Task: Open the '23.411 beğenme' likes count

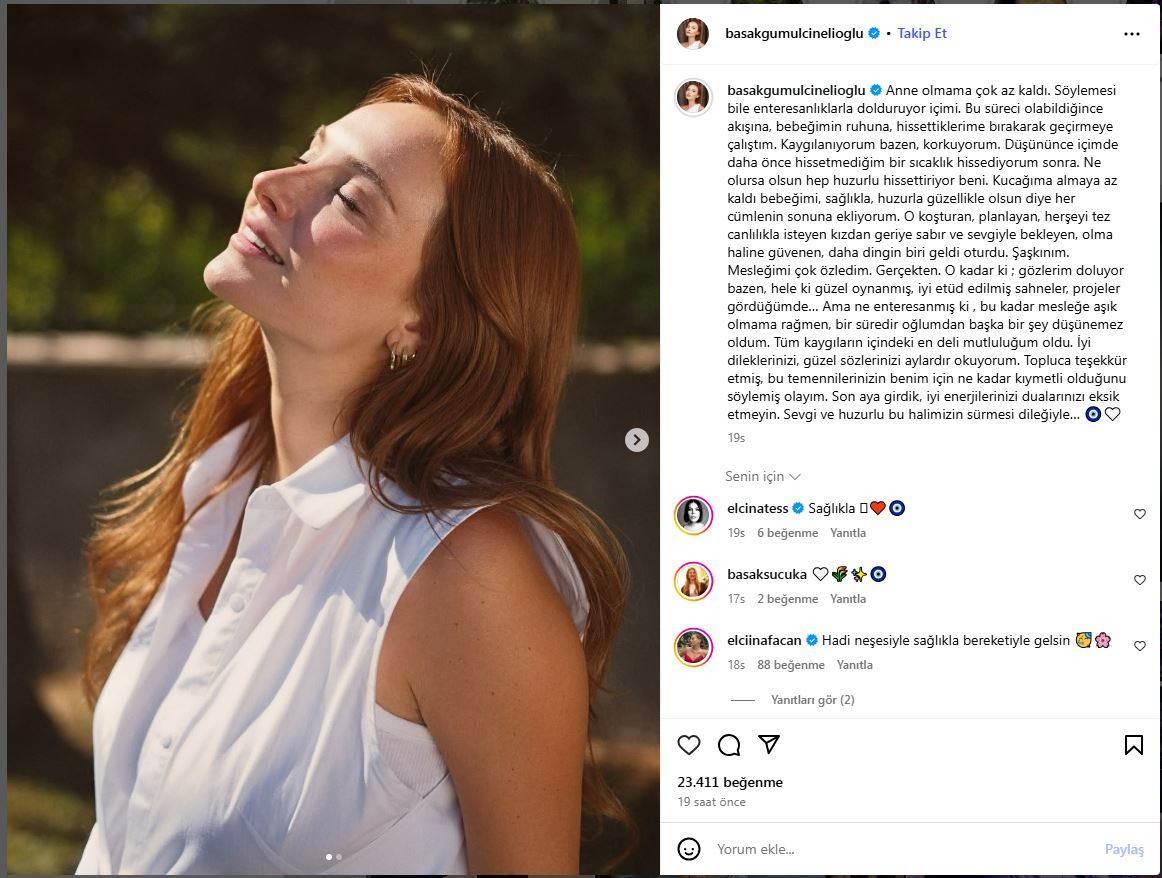Action: tap(730, 782)
